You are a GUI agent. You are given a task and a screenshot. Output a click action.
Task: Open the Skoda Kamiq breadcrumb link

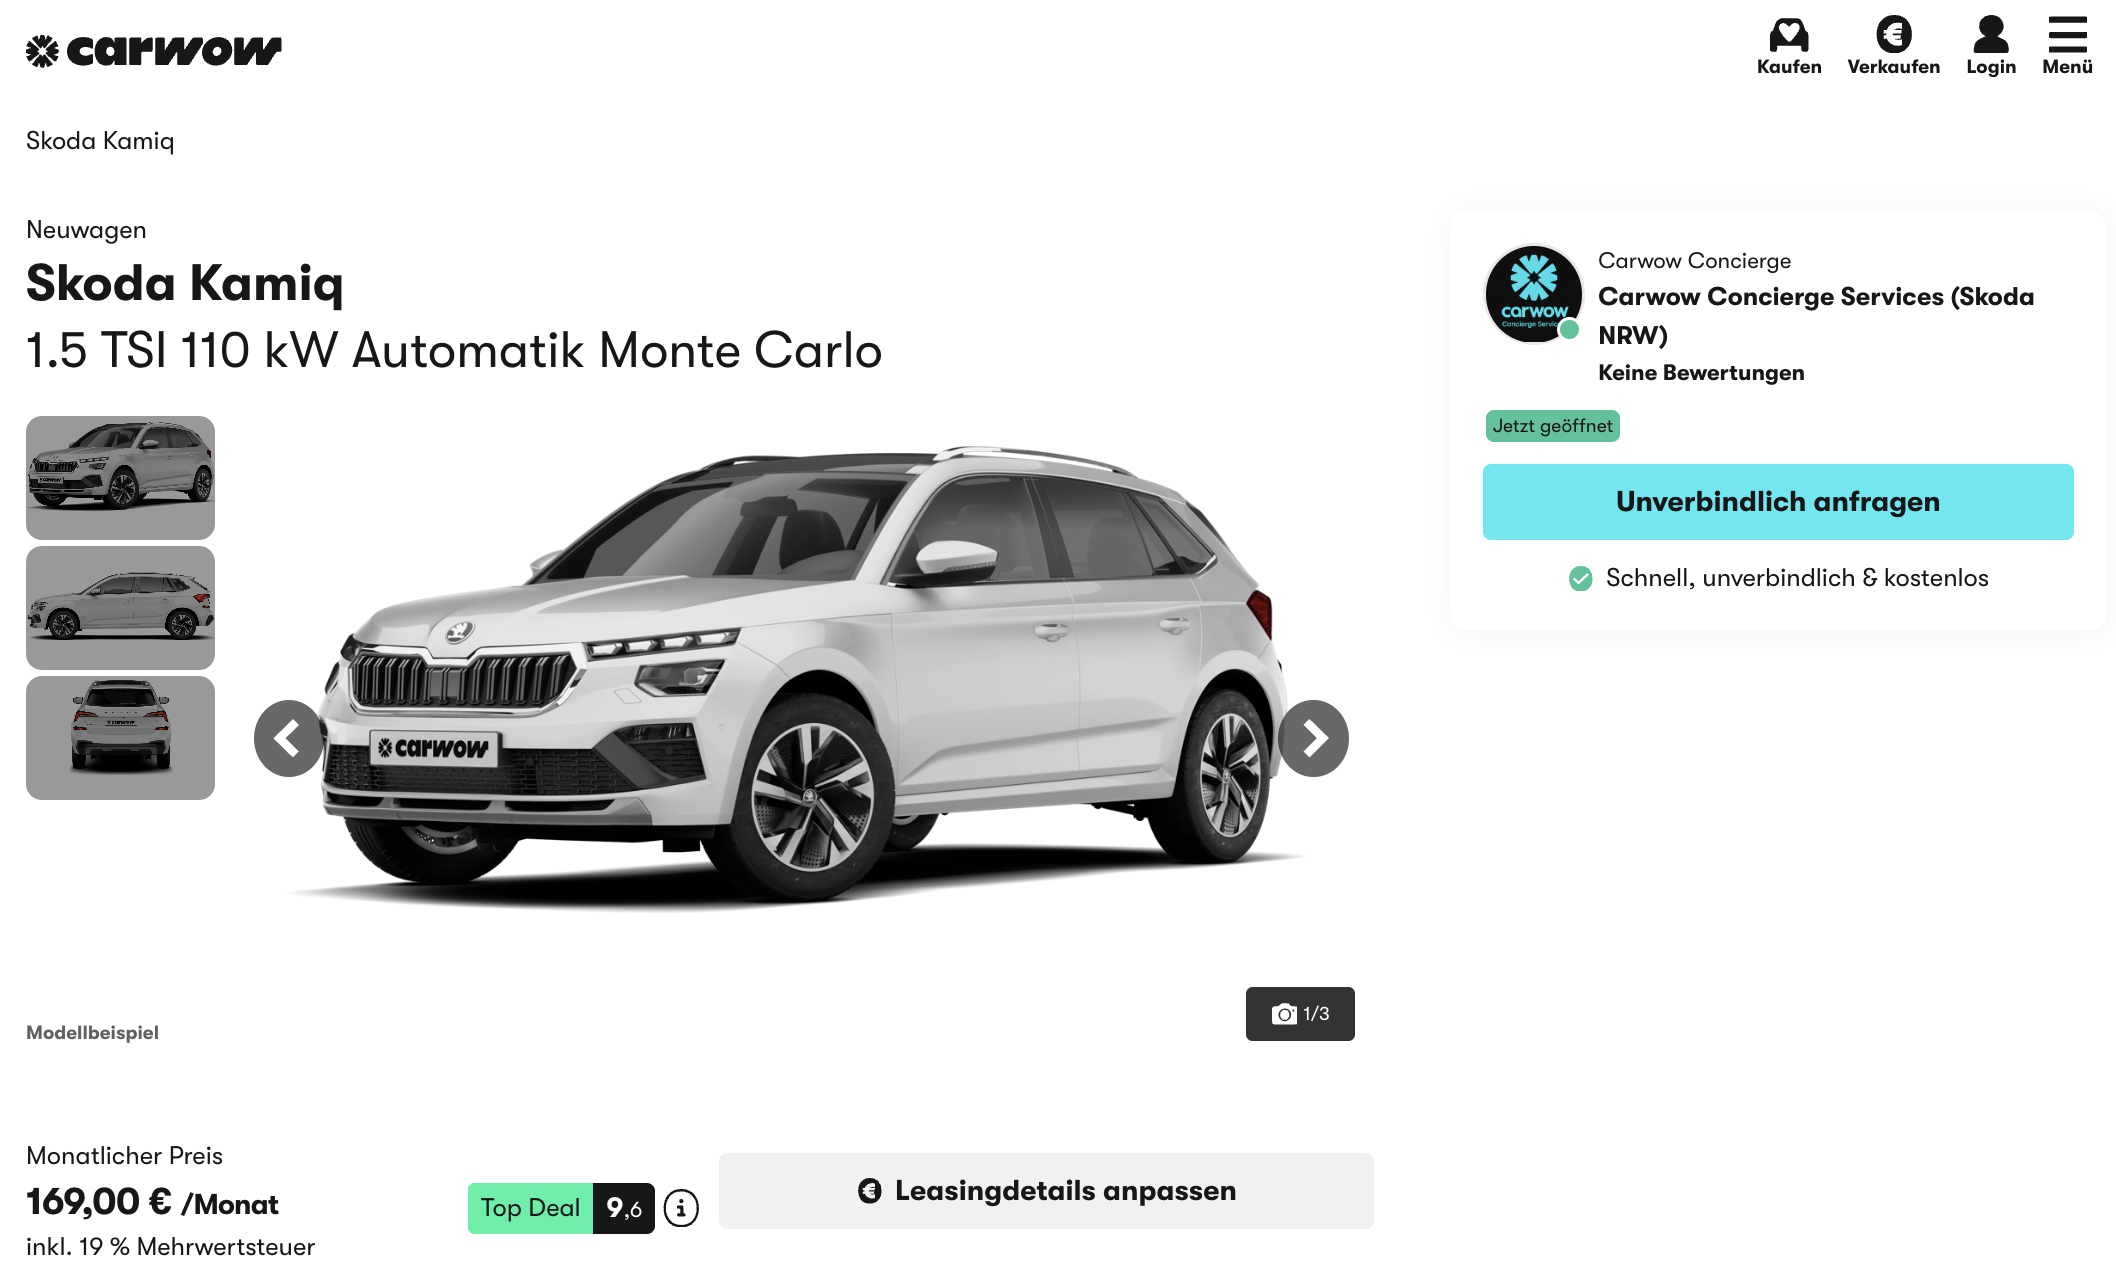pyautogui.click(x=100, y=141)
